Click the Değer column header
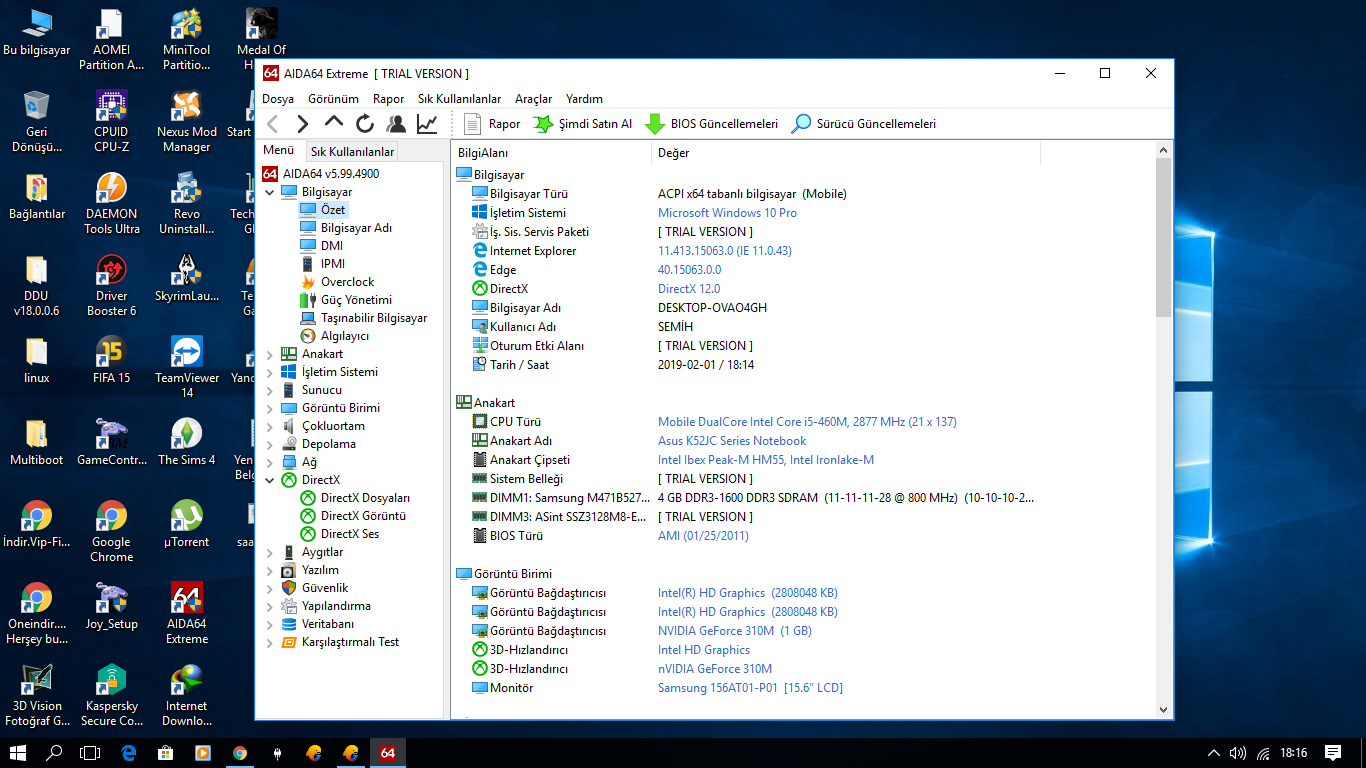This screenshot has height=768, width=1366. (846, 153)
